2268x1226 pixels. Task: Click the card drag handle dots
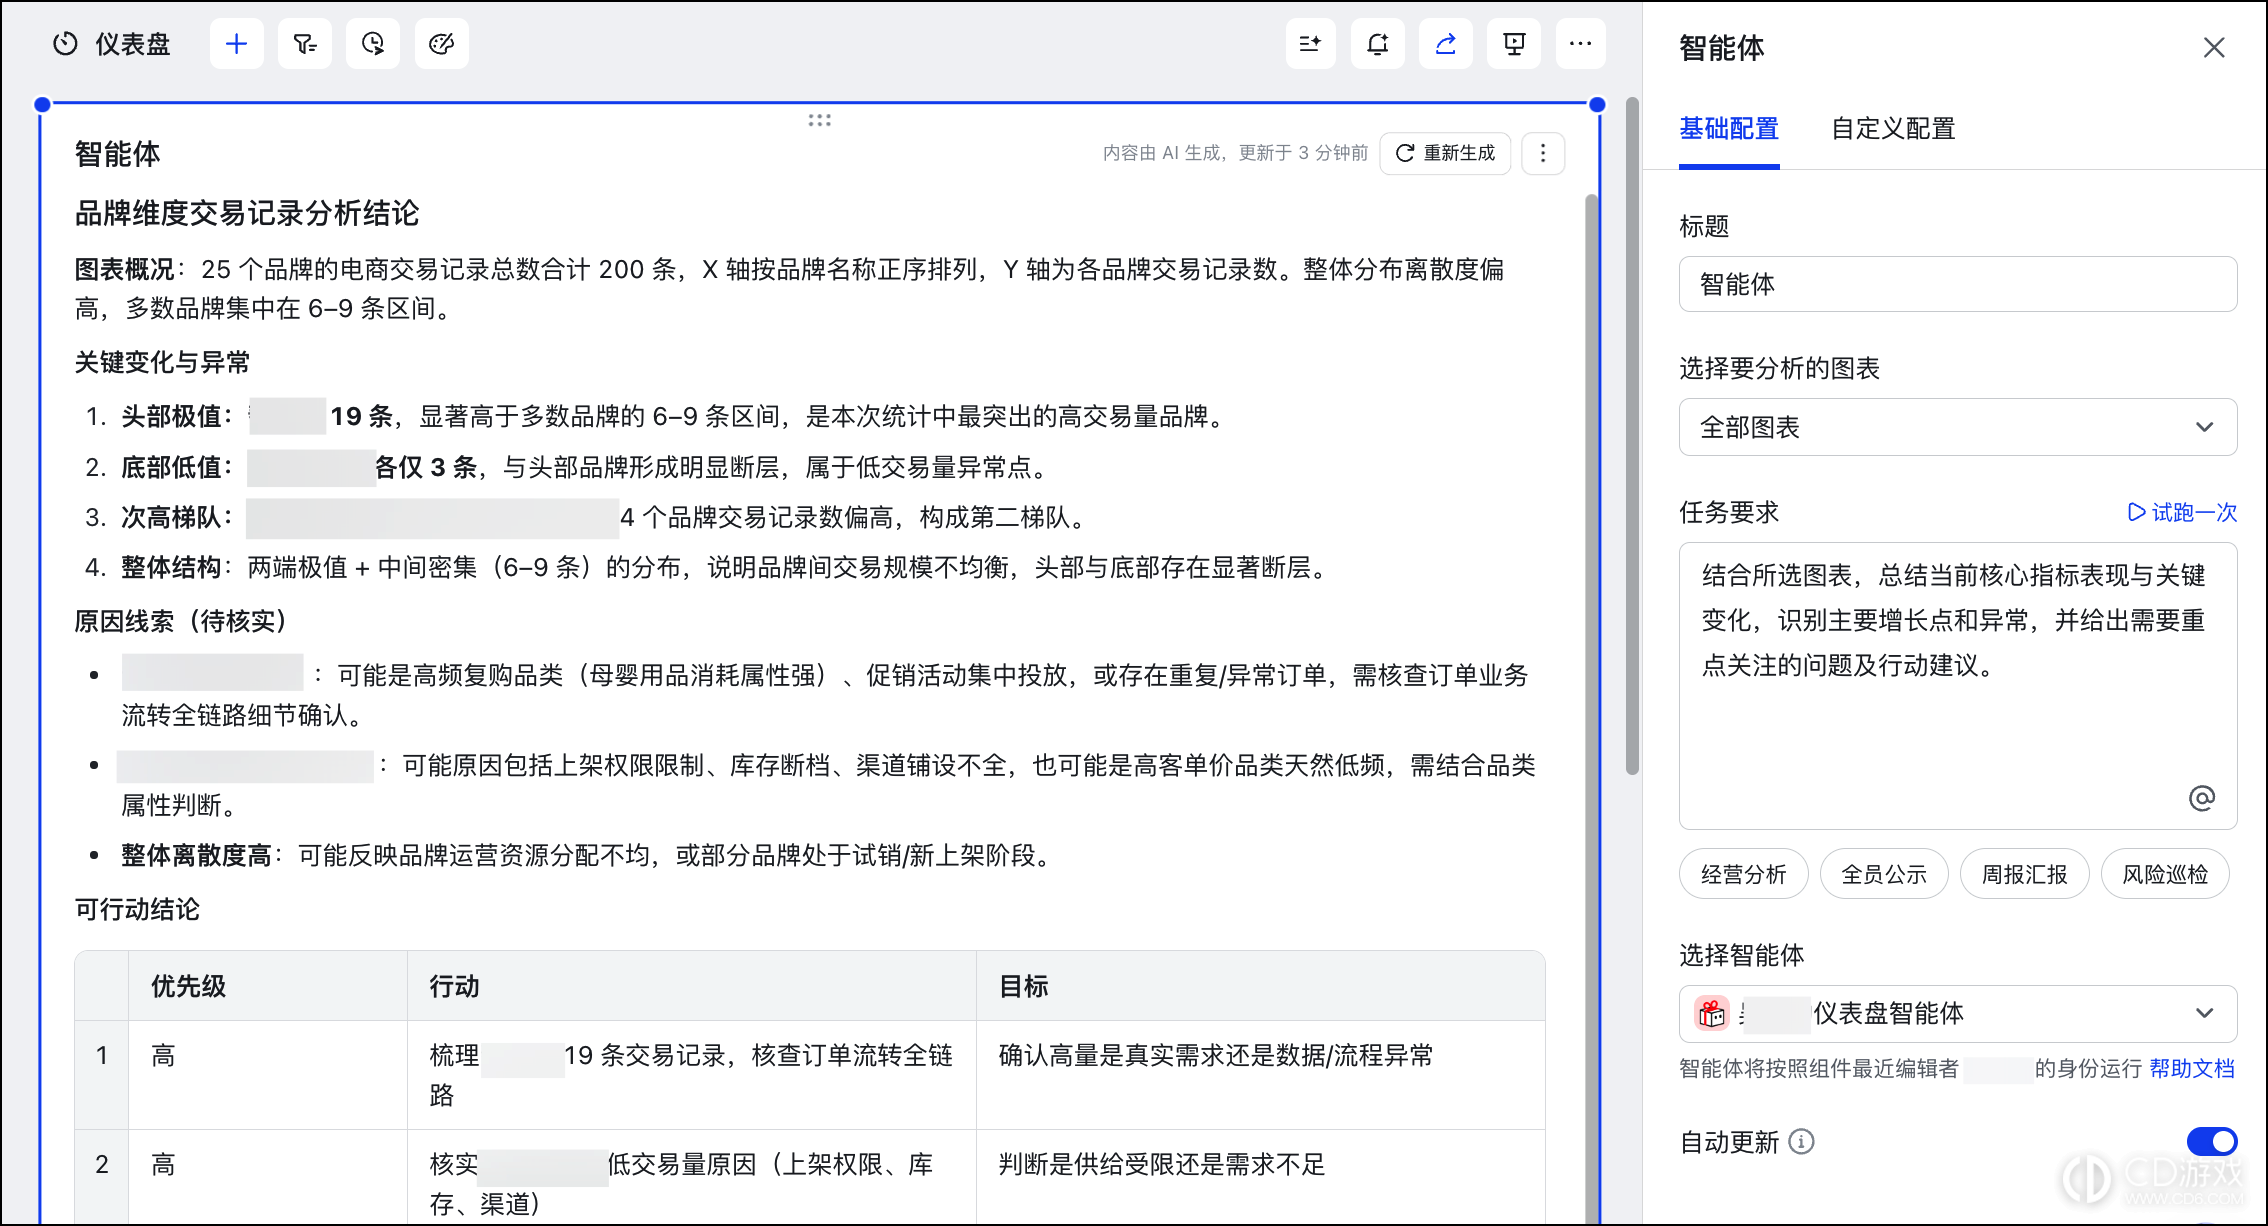[820, 120]
